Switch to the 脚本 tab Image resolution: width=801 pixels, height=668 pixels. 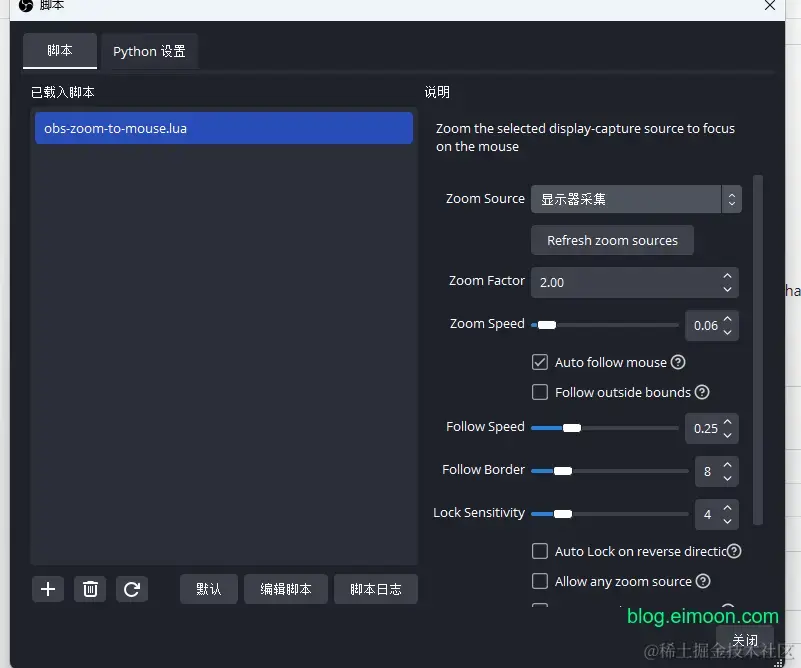tap(60, 51)
